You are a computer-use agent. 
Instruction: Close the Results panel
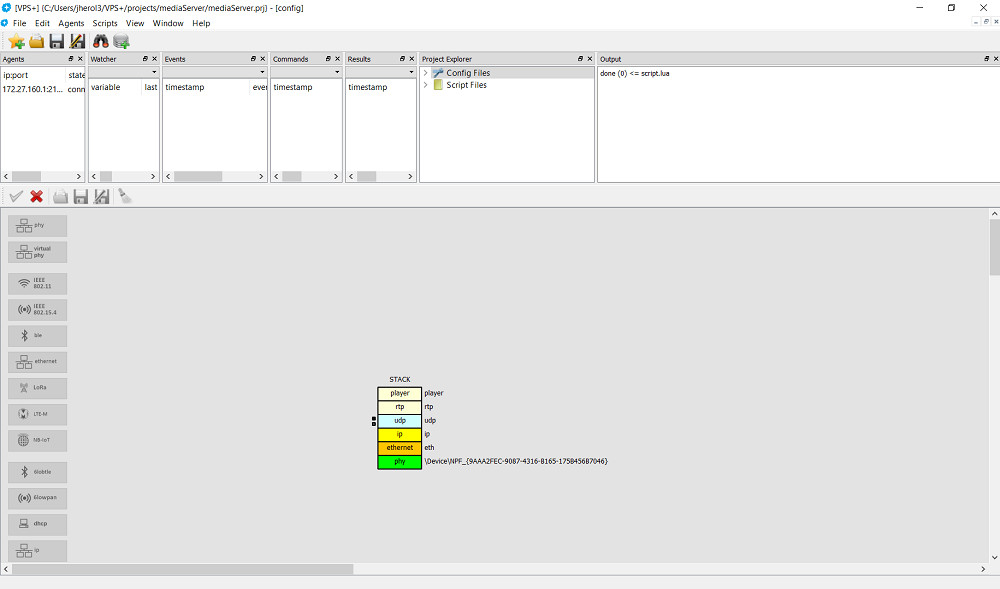point(411,59)
